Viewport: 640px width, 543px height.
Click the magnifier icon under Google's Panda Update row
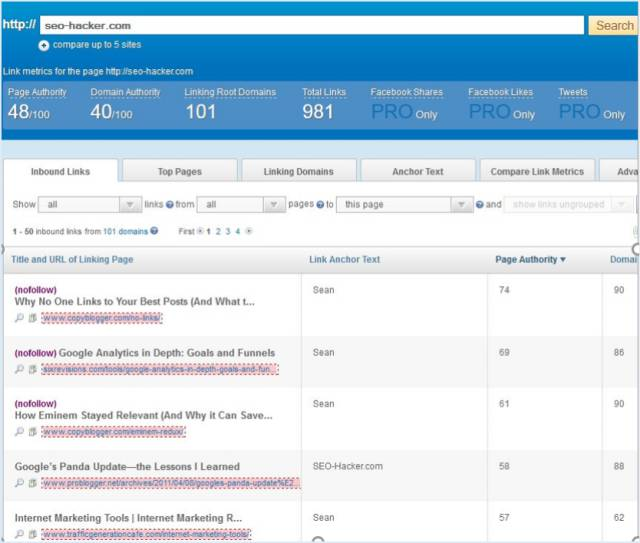(19, 483)
